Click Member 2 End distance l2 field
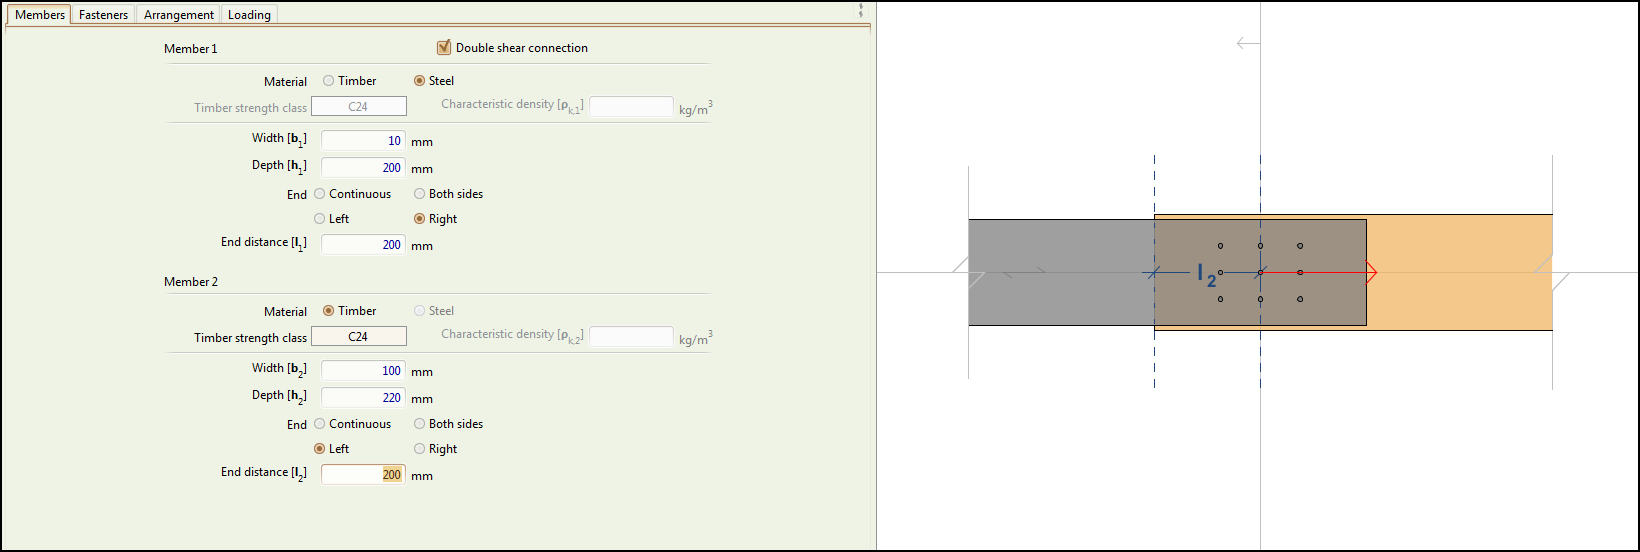This screenshot has width=1640, height=552. [x=363, y=475]
